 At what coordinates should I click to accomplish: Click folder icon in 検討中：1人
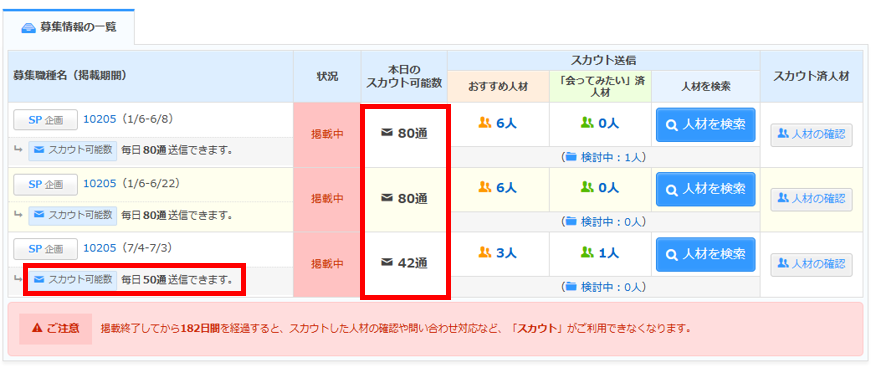coord(570,158)
